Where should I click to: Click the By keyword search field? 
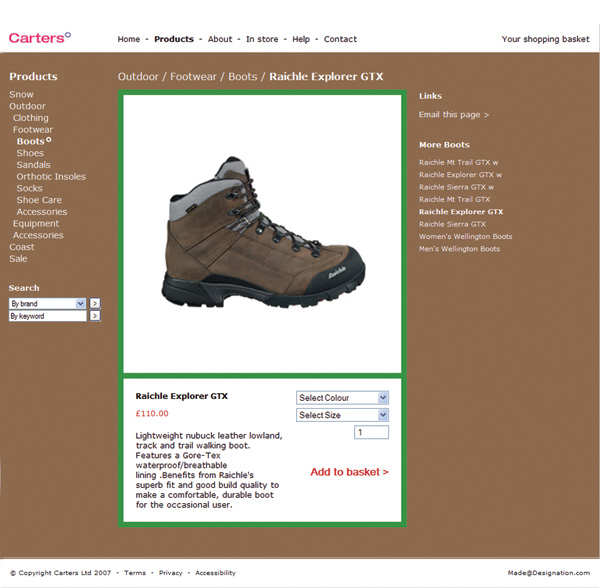click(x=47, y=316)
